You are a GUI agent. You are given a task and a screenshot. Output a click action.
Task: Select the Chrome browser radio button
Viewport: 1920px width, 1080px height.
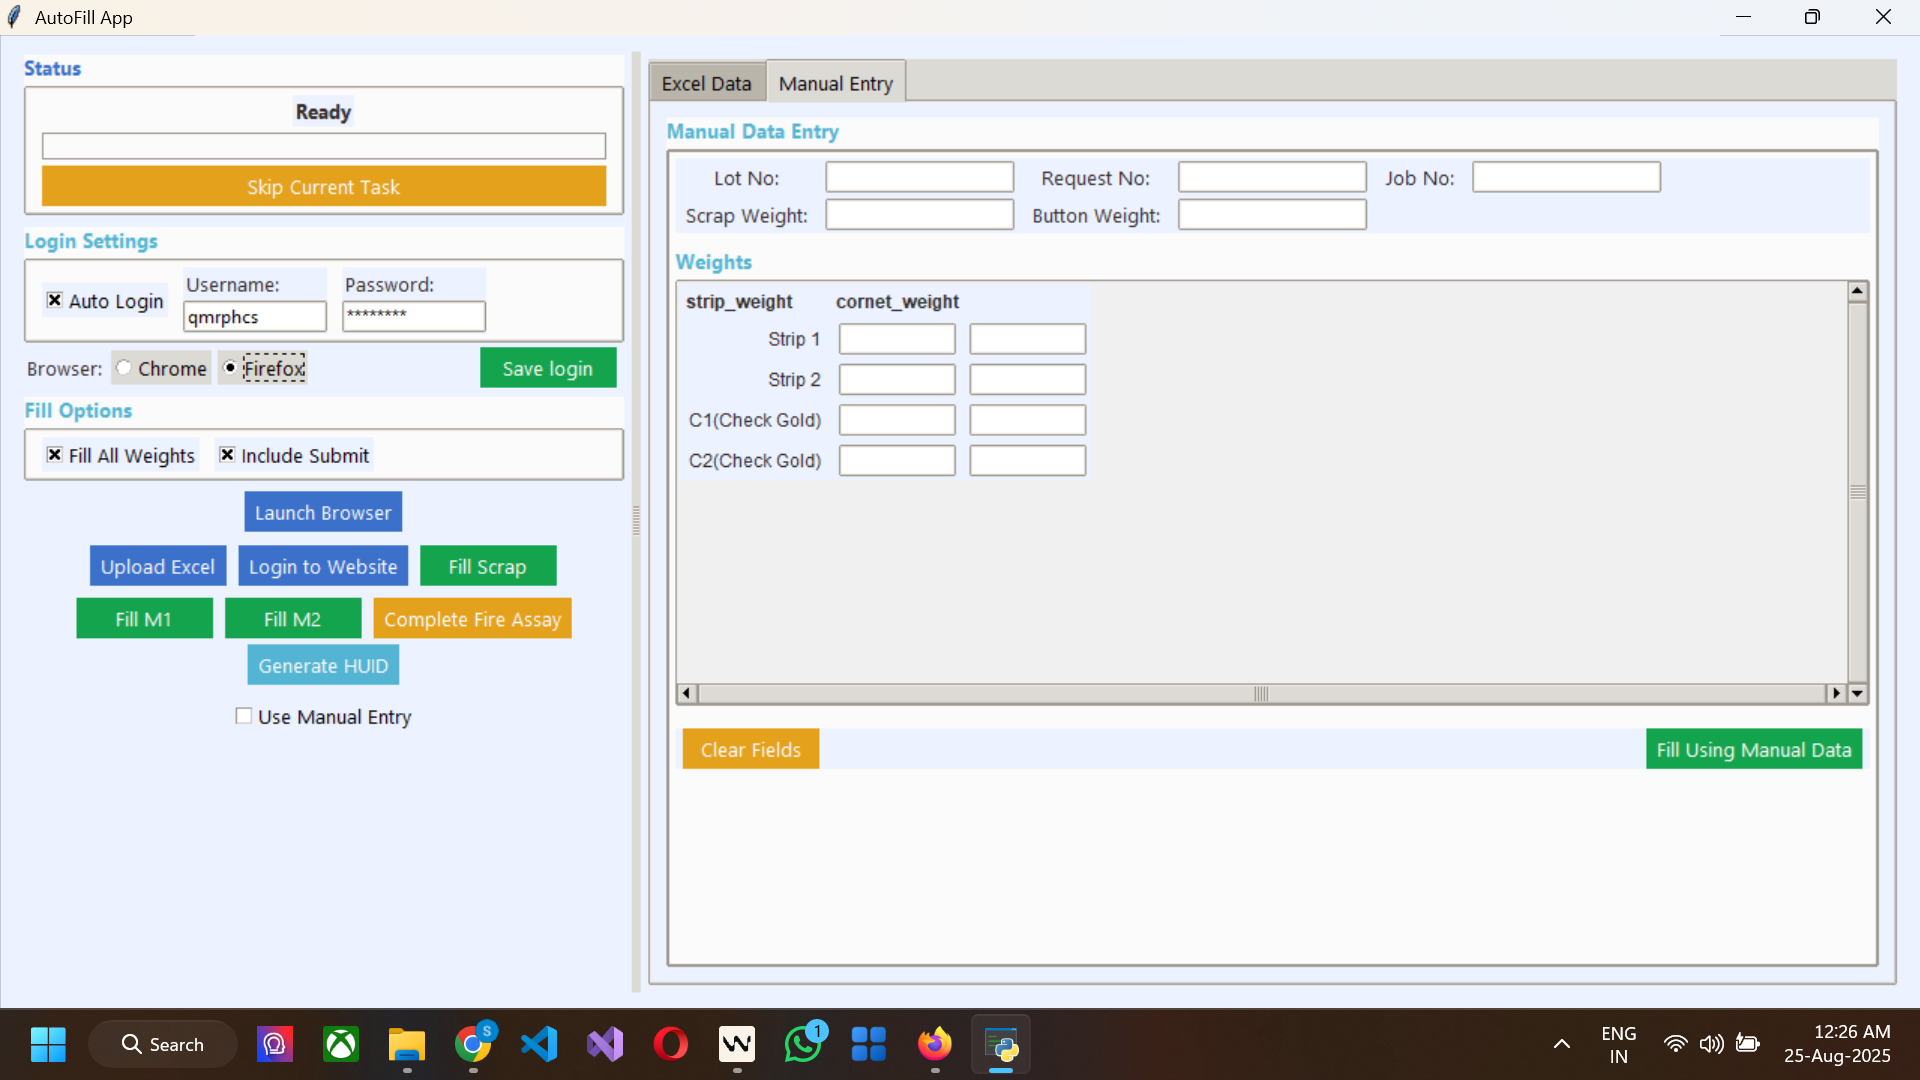(x=122, y=367)
